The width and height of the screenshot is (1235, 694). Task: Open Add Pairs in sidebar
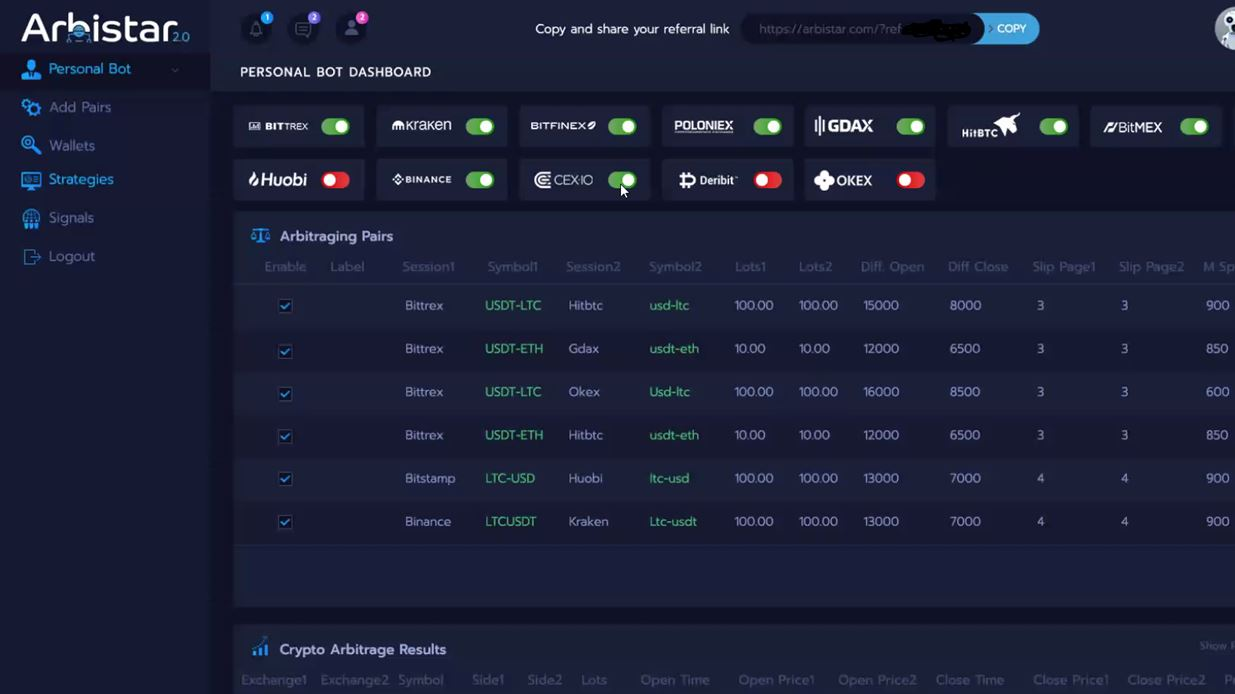[80, 107]
